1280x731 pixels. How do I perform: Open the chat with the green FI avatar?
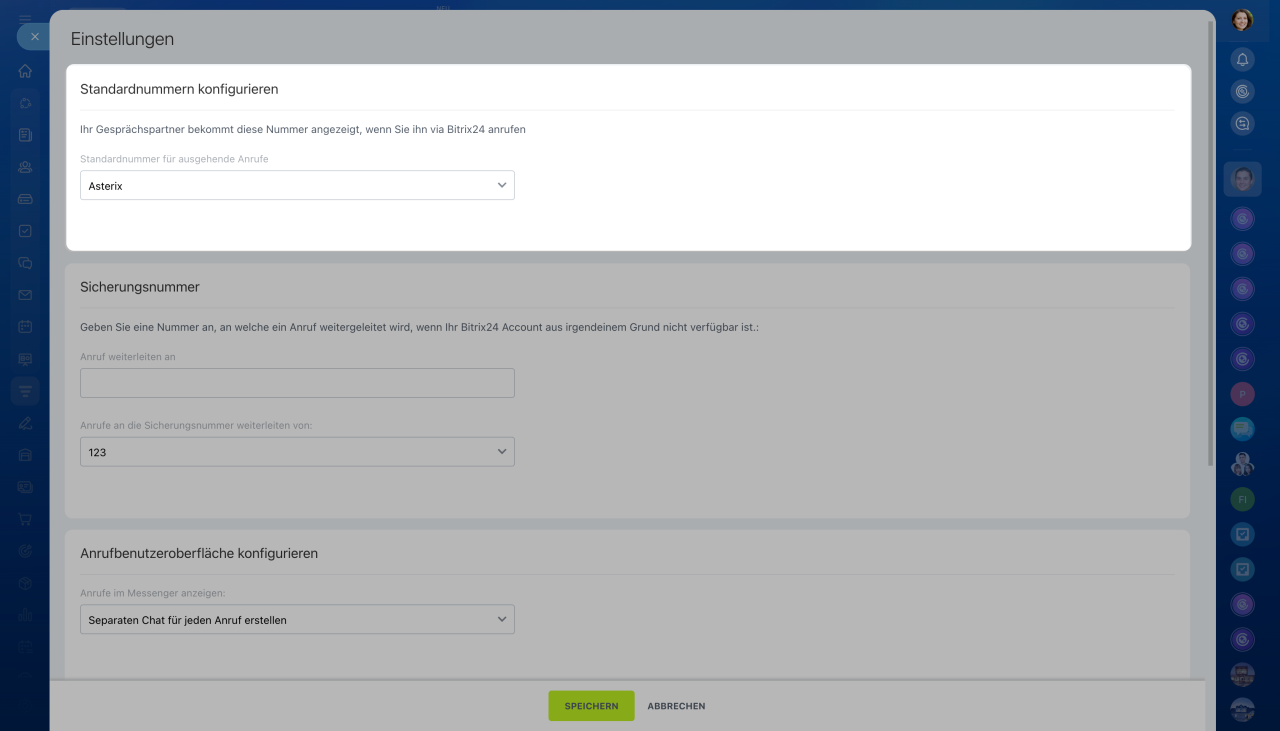[x=1242, y=499]
